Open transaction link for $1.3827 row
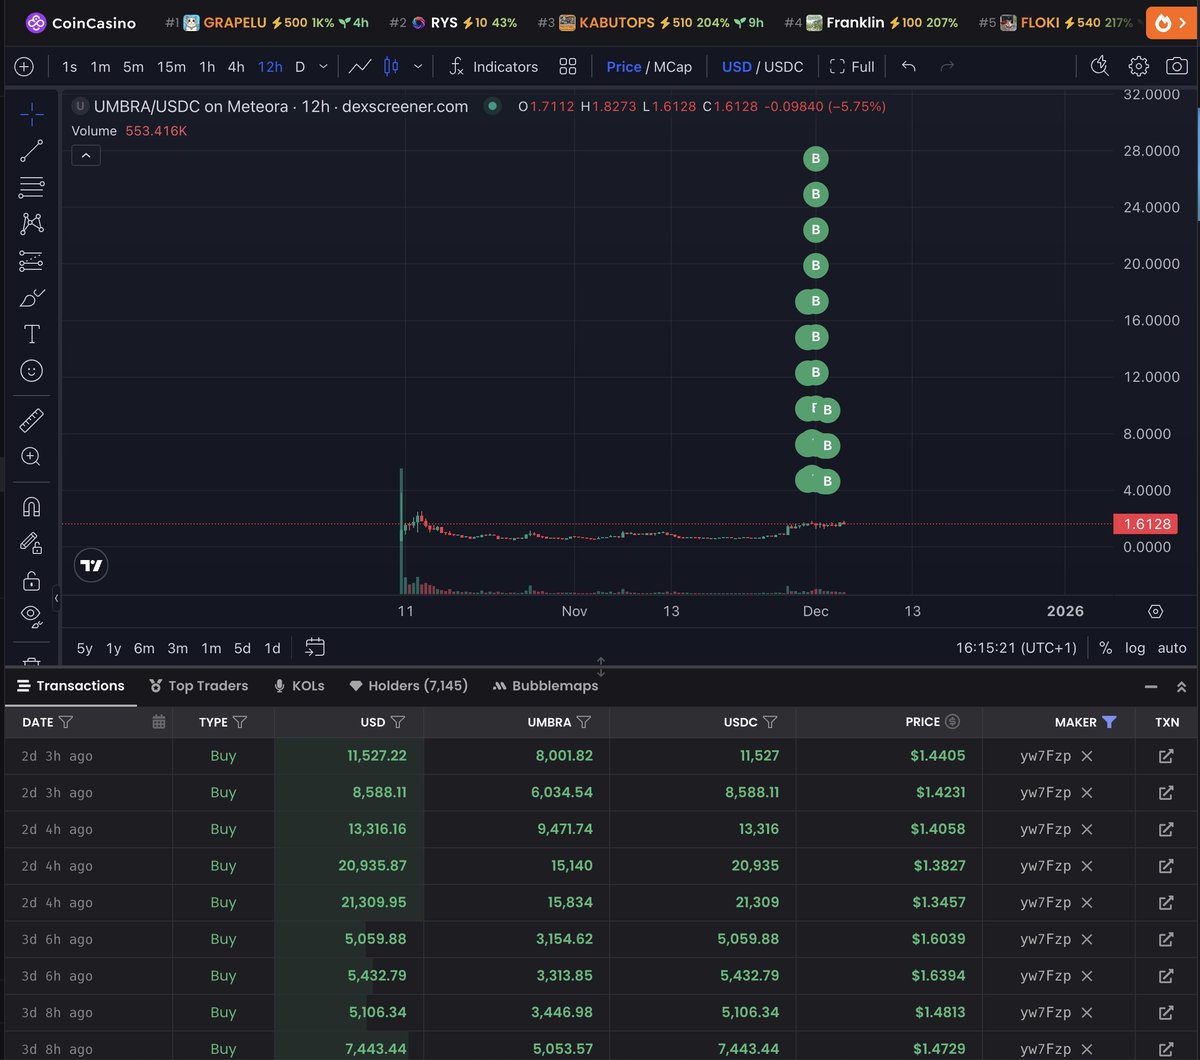Screen dimensions: 1200x1060 point(1166,866)
